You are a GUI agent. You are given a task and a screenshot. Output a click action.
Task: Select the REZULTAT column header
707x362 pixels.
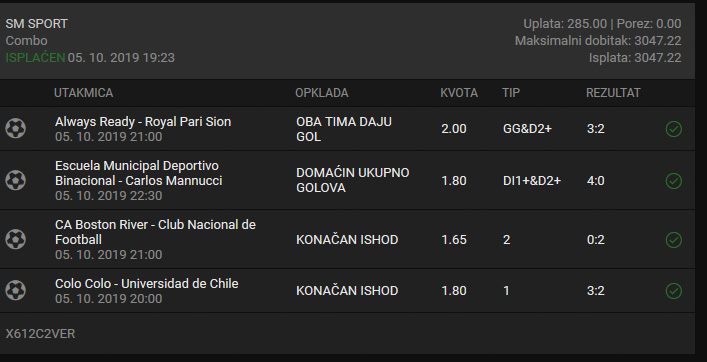(613, 93)
